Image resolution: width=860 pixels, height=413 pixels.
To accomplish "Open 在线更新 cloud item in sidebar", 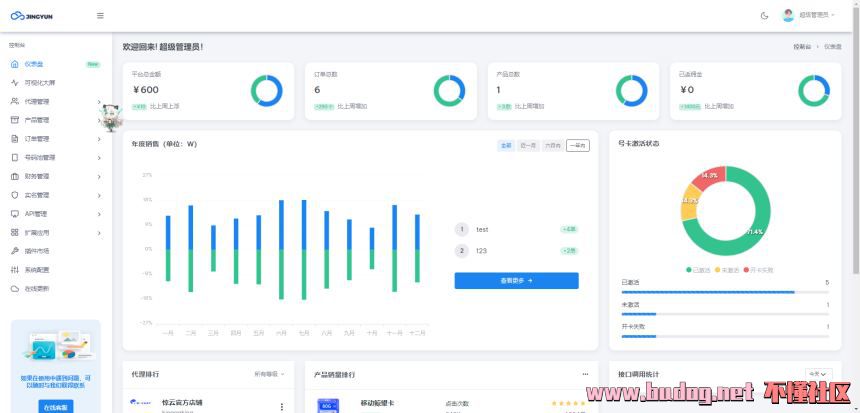I will [x=40, y=288].
